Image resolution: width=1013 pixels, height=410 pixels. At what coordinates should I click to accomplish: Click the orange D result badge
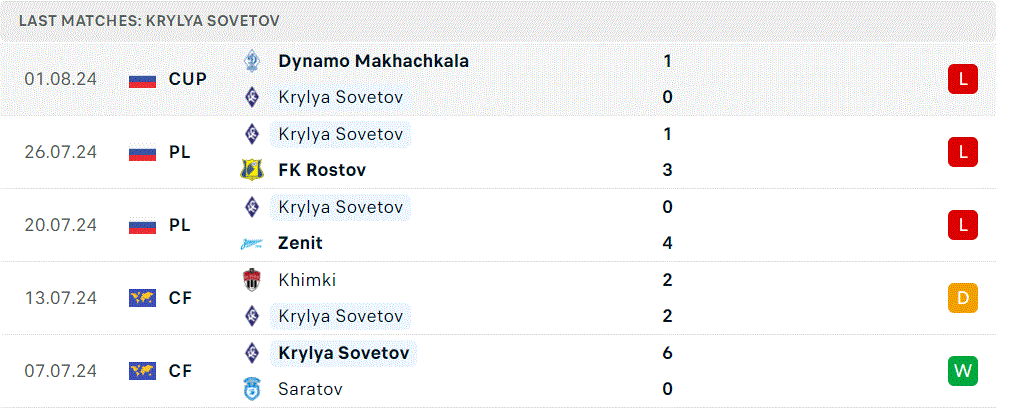(963, 298)
